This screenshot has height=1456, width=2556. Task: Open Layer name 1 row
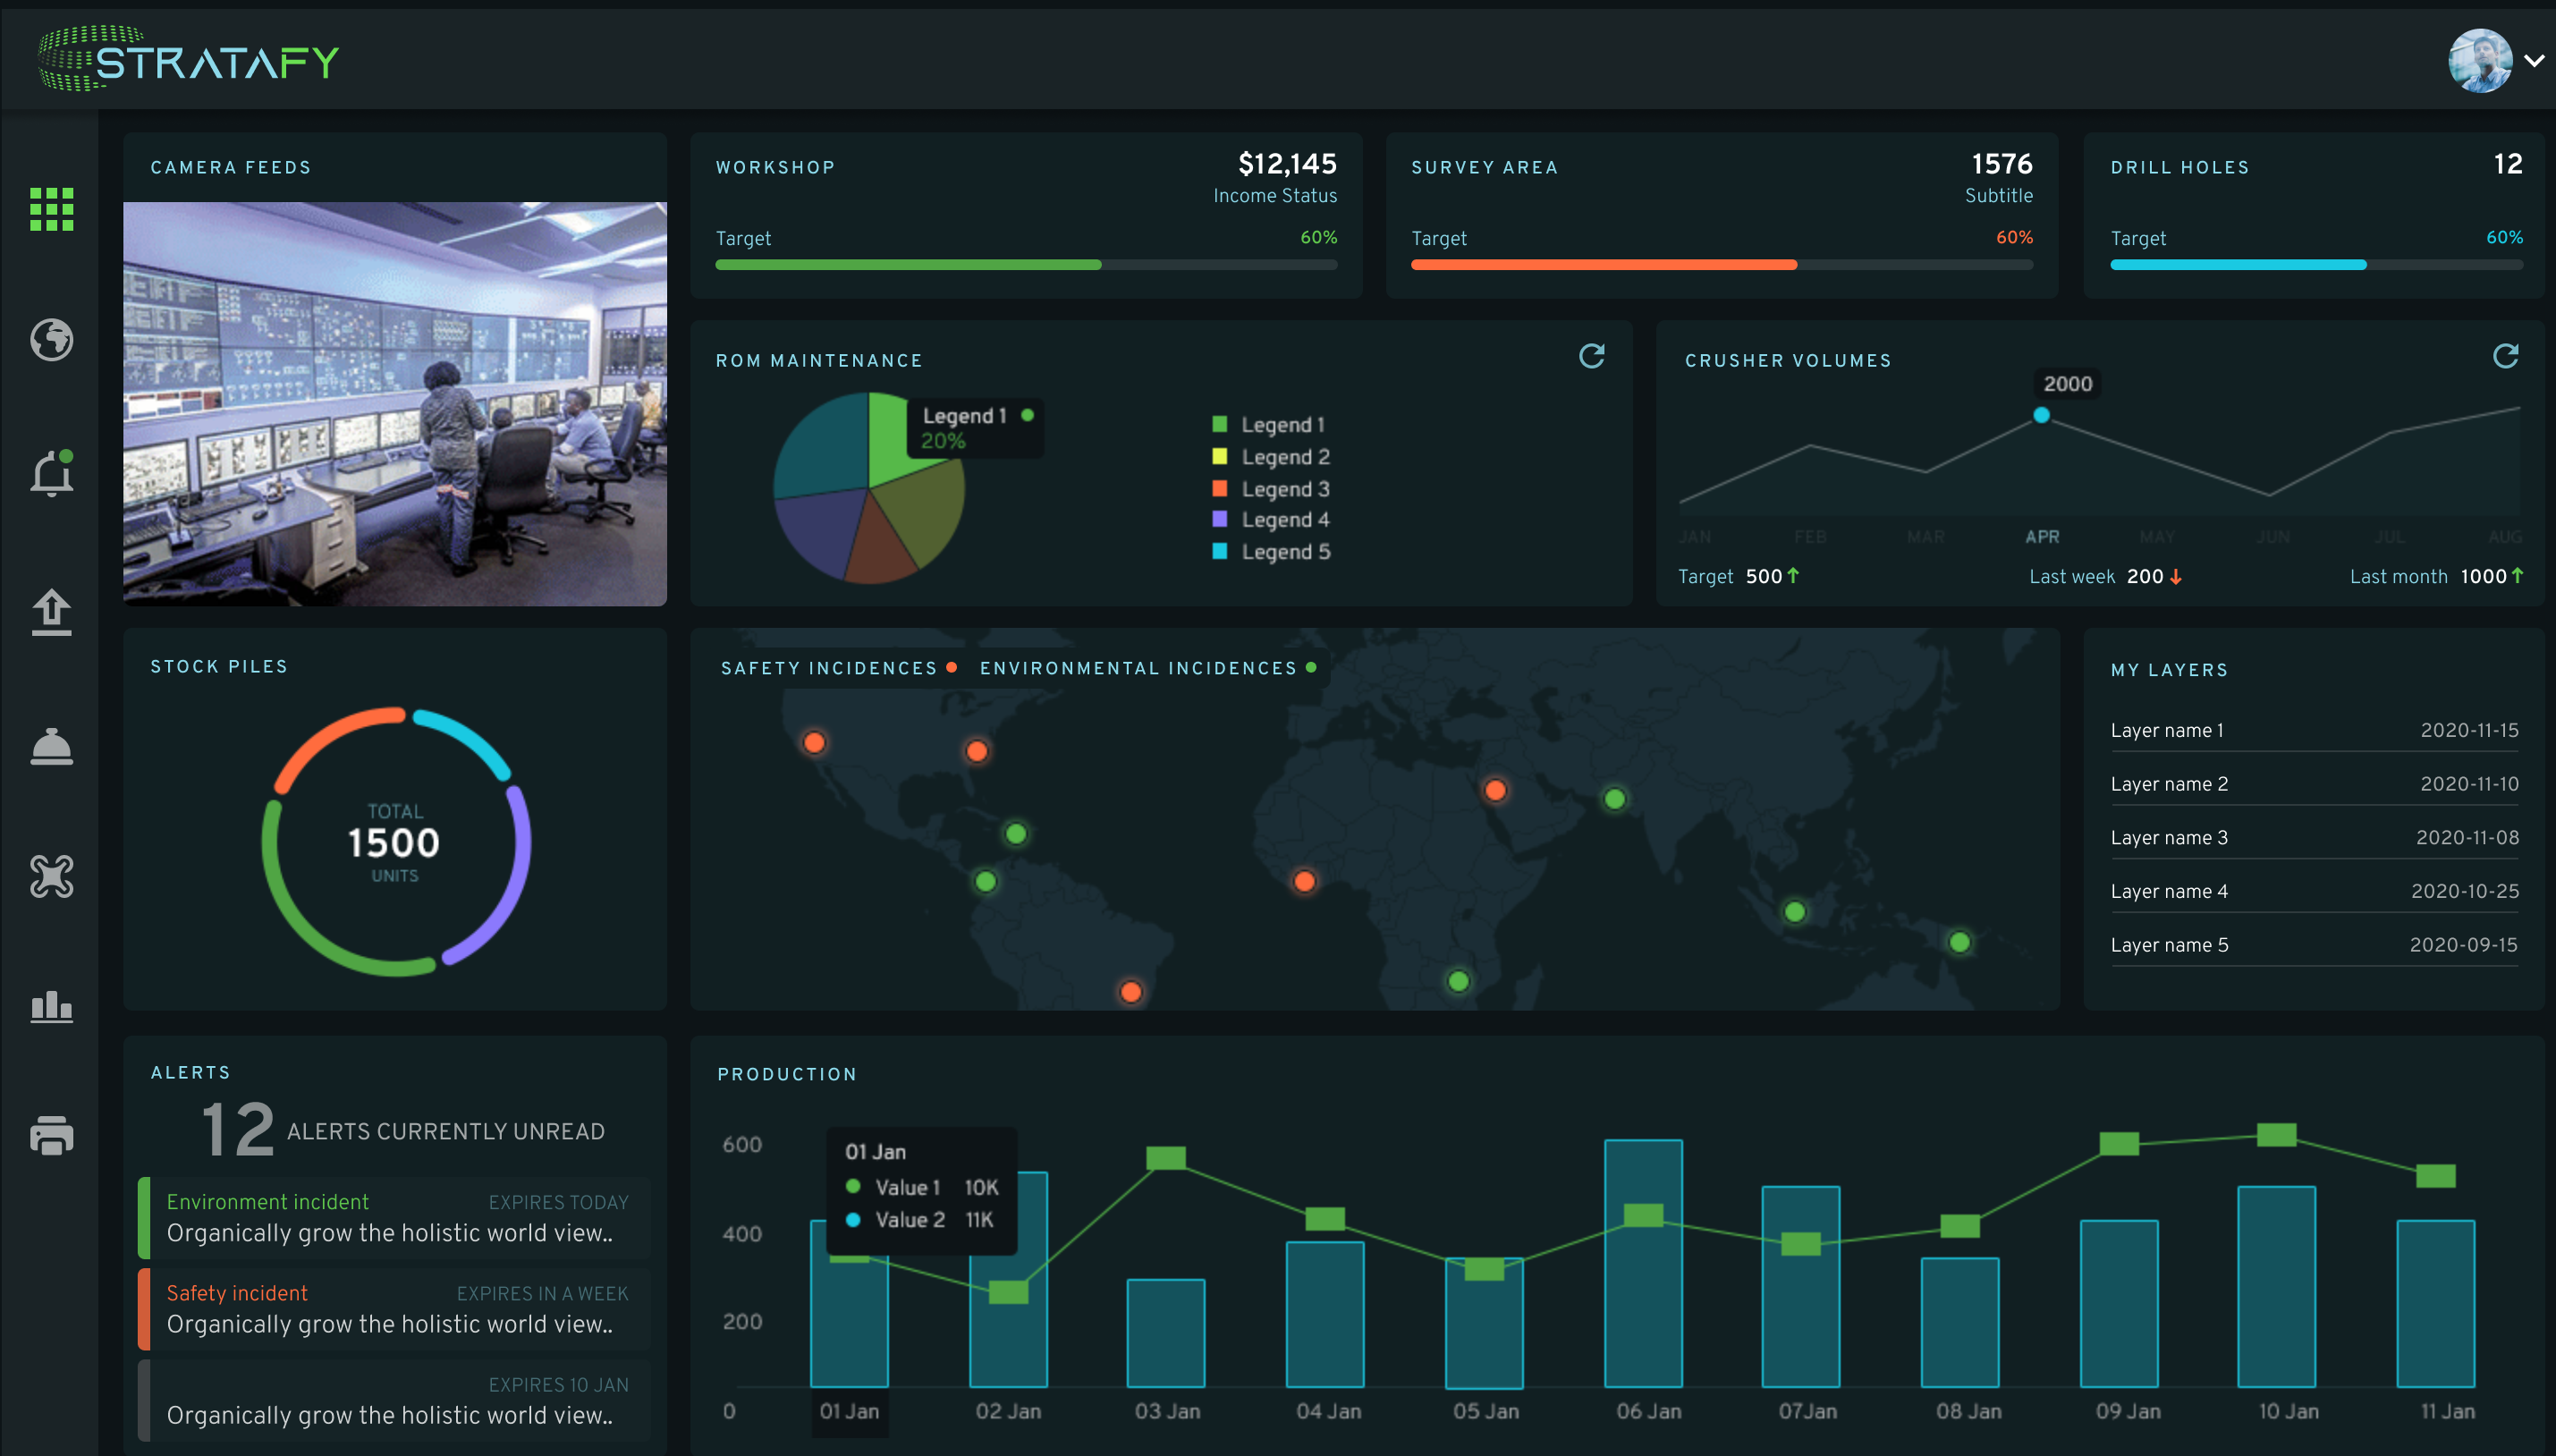click(2314, 730)
